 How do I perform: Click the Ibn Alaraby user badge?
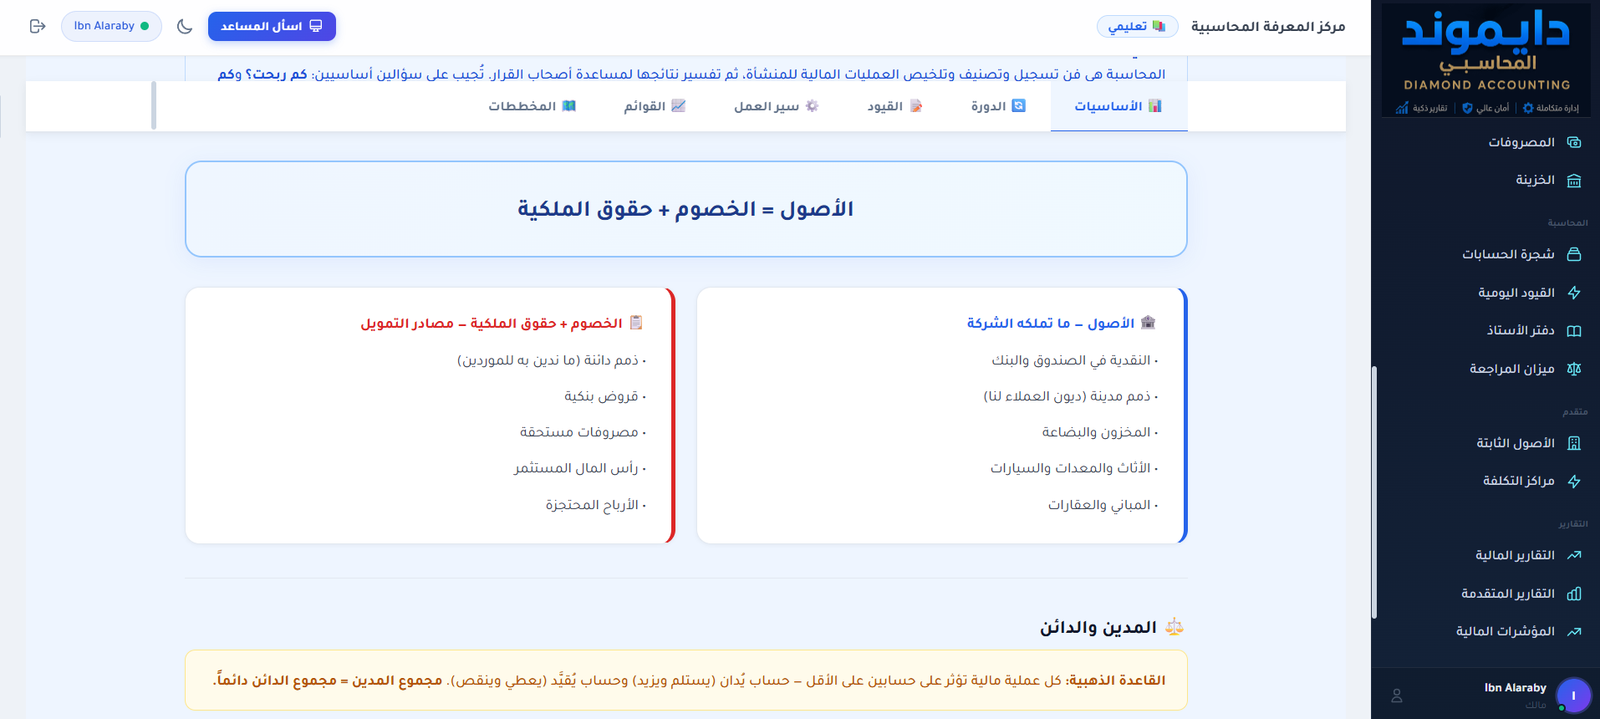(x=111, y=26)
